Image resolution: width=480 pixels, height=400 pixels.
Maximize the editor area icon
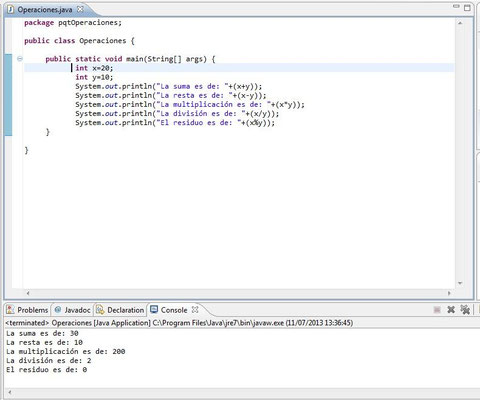[x=467, y=8]
